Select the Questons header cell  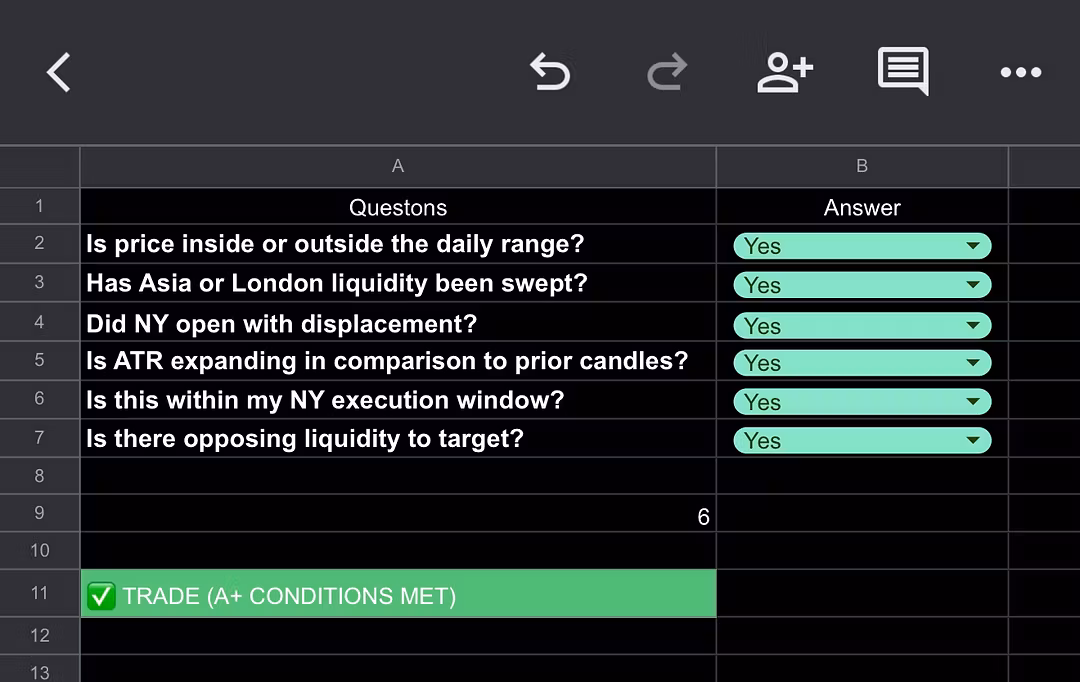[398, 208]
